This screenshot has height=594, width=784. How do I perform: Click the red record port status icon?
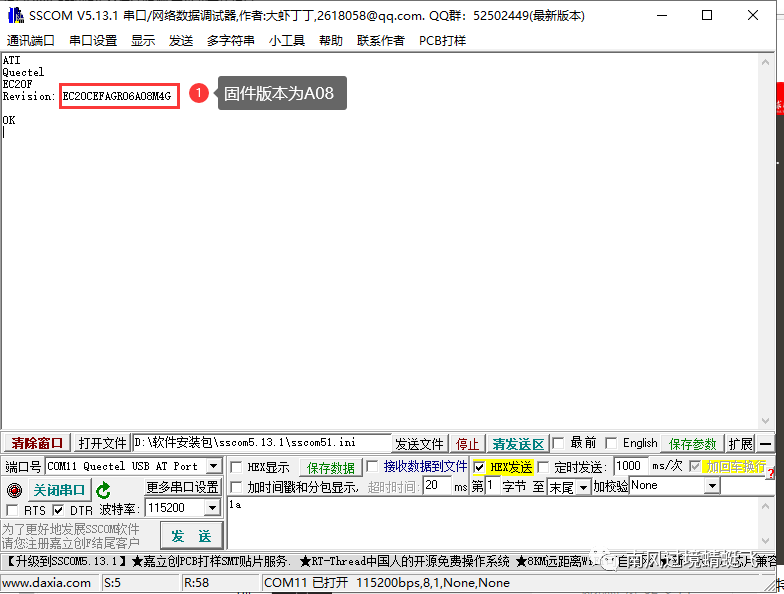14,490
